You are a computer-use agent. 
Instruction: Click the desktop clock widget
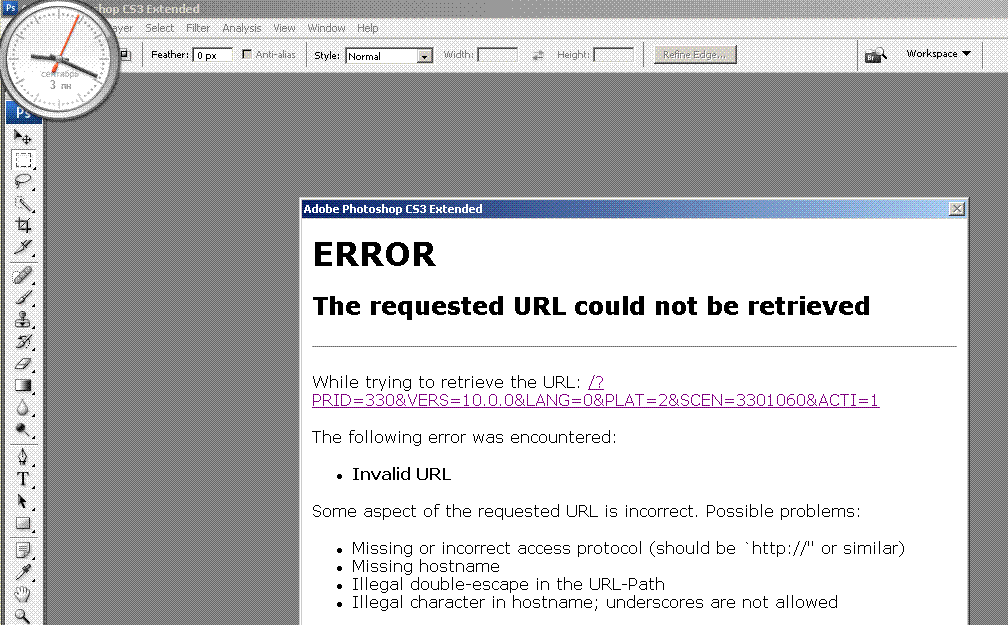click(59, 59)
